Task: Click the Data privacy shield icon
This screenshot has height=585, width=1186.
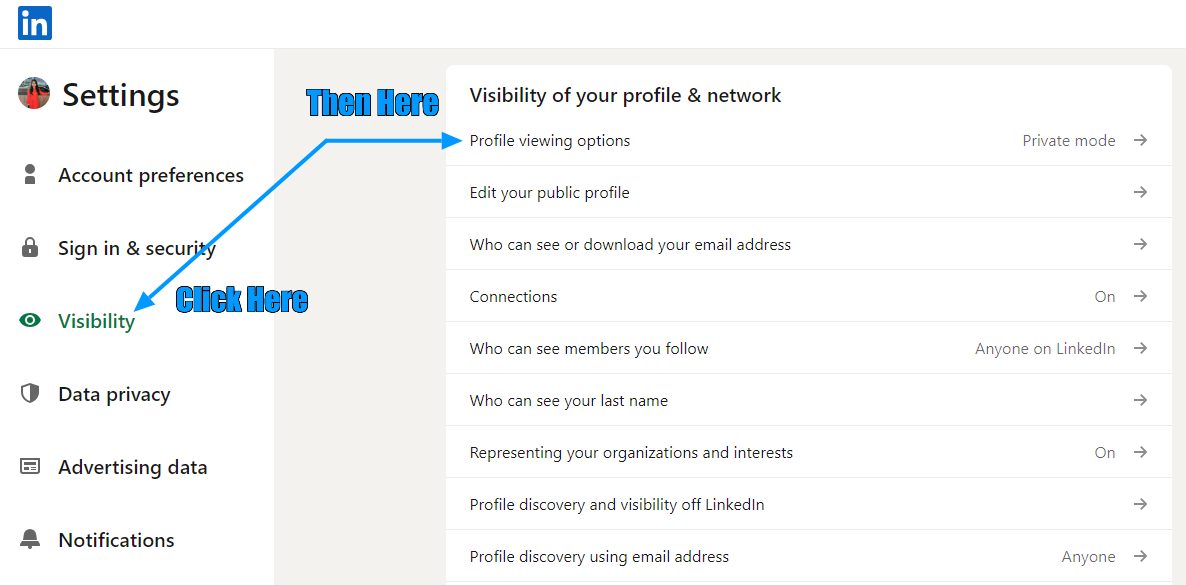Action: pos(30,393)
